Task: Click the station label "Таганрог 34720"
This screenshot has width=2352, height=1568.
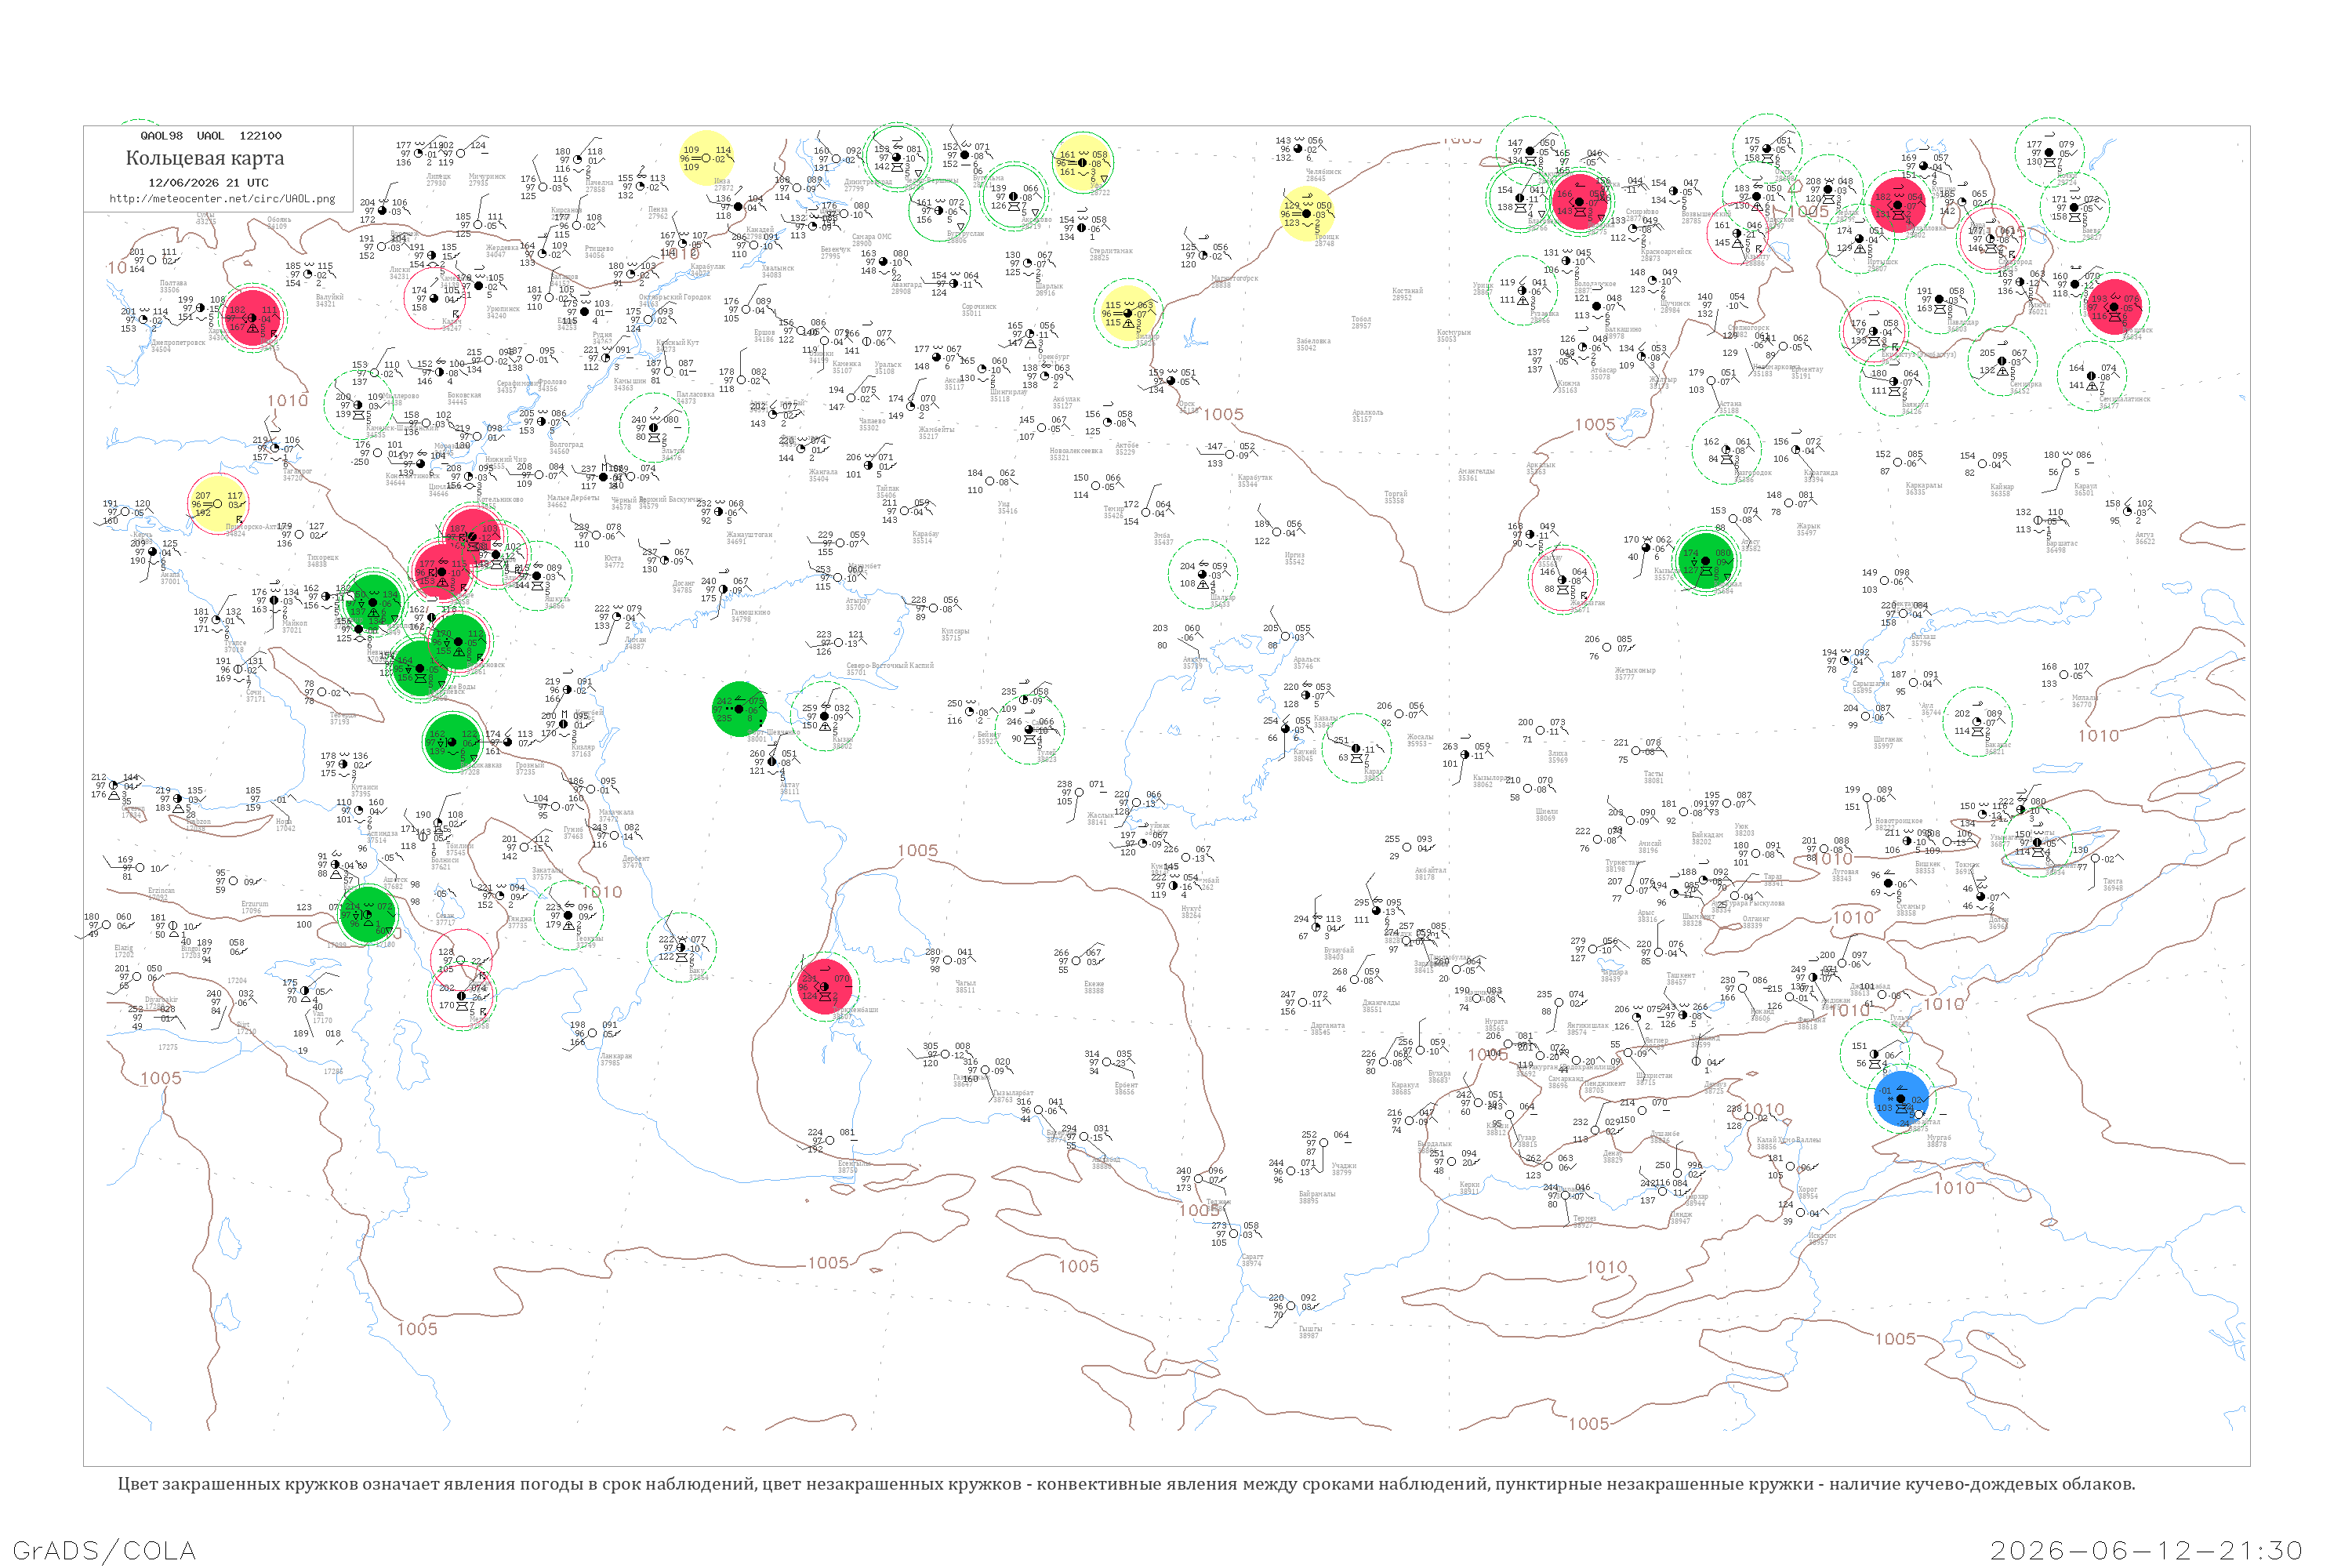Action: click(x=297, y=474)
